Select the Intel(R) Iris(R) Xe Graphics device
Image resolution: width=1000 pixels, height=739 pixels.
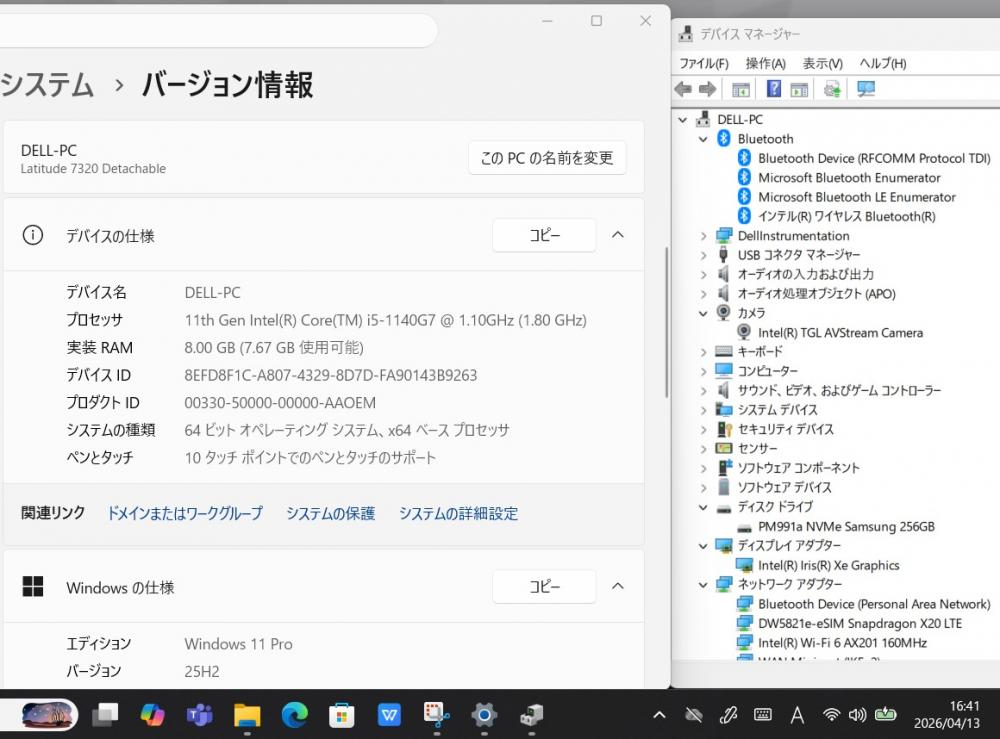828,565
